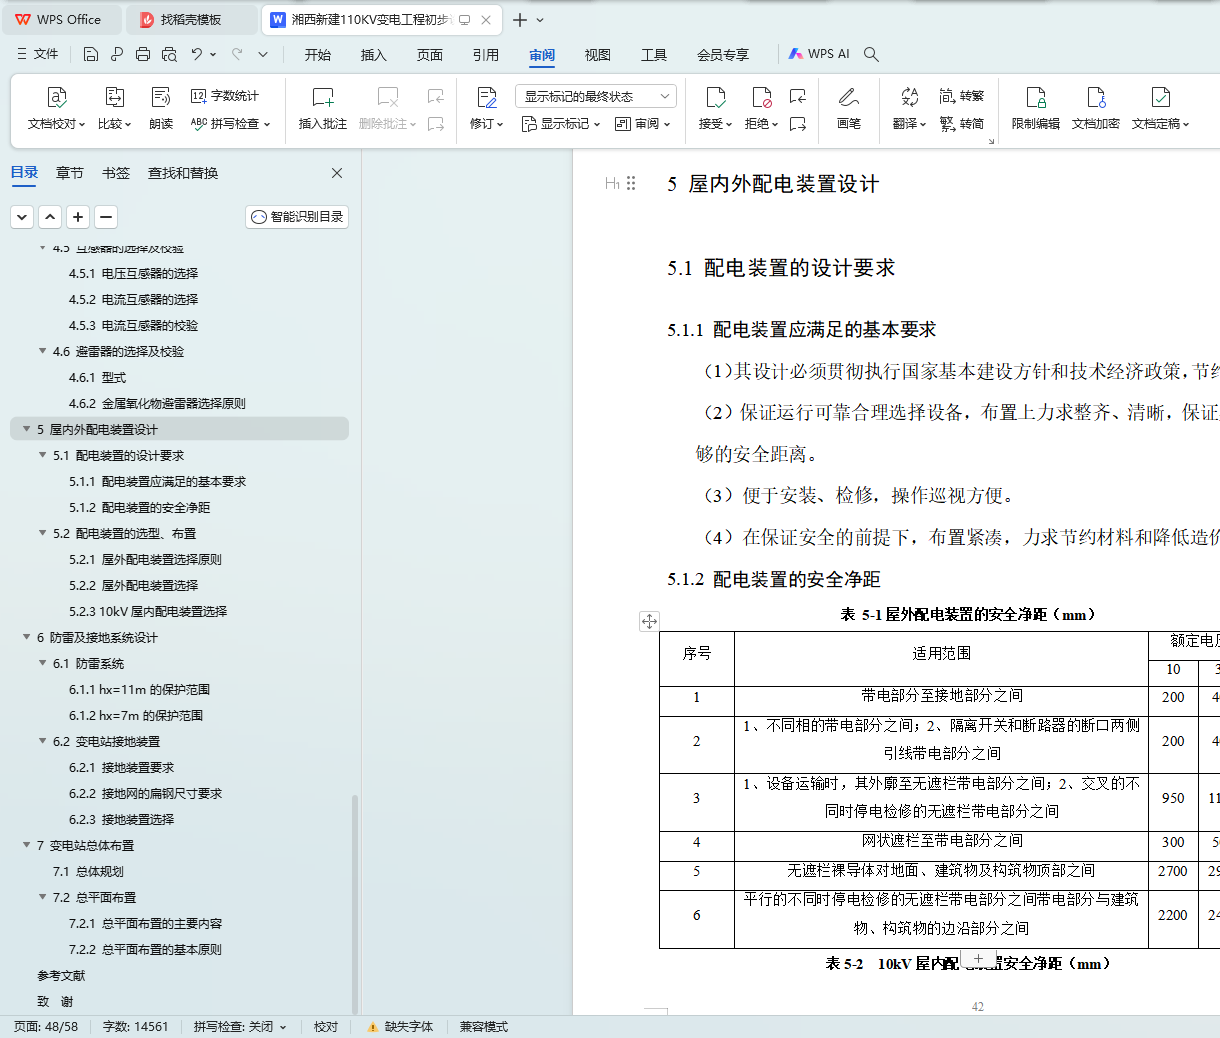Open WPS AI assistant
The image size is (1220, 1038).
coord(819,54)
